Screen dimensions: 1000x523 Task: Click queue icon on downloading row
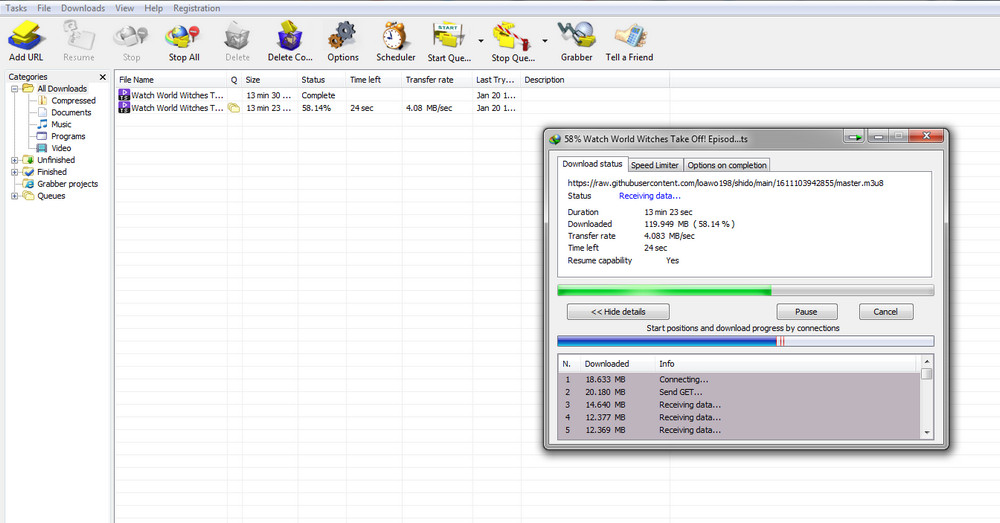234,108
